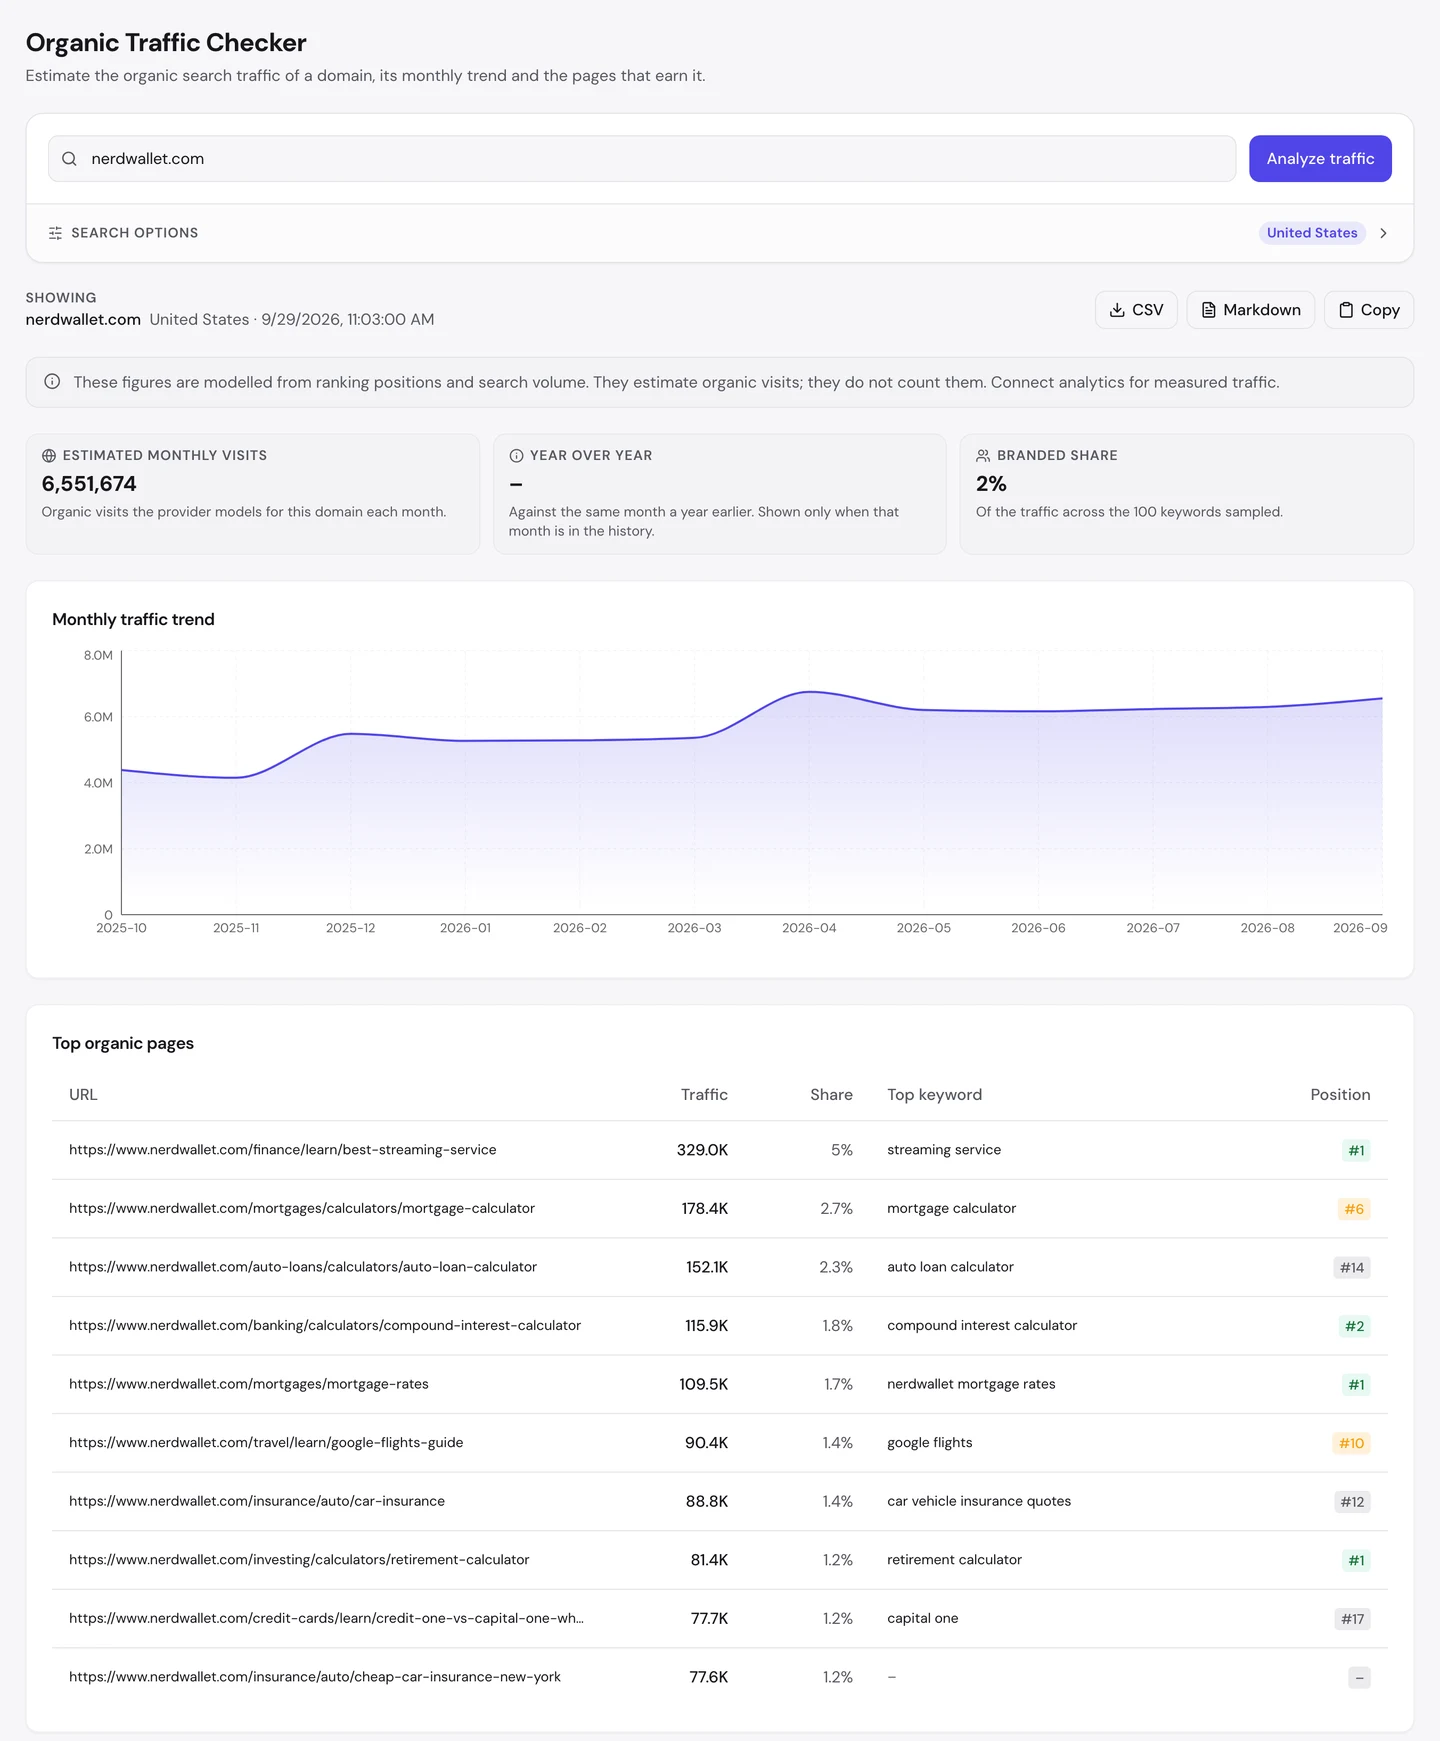Viewport: 1440px width, 1741px height.
Task: Click the #12 badge for car vehicle insurance quotes
Action: coord(1352,1502)
